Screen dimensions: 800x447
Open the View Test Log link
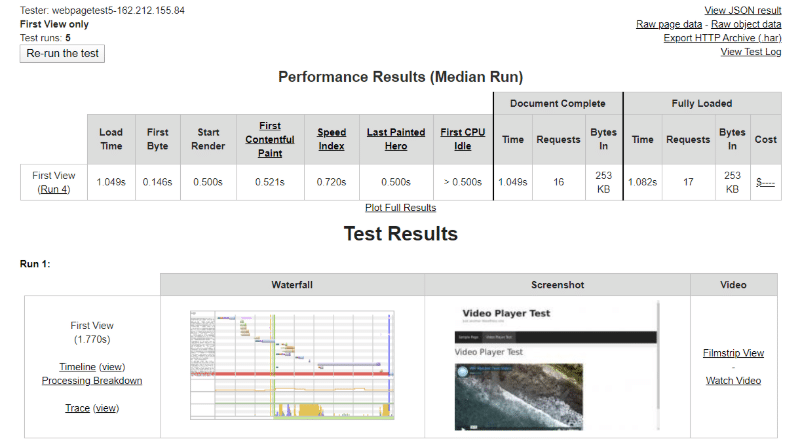coord(750,52)
